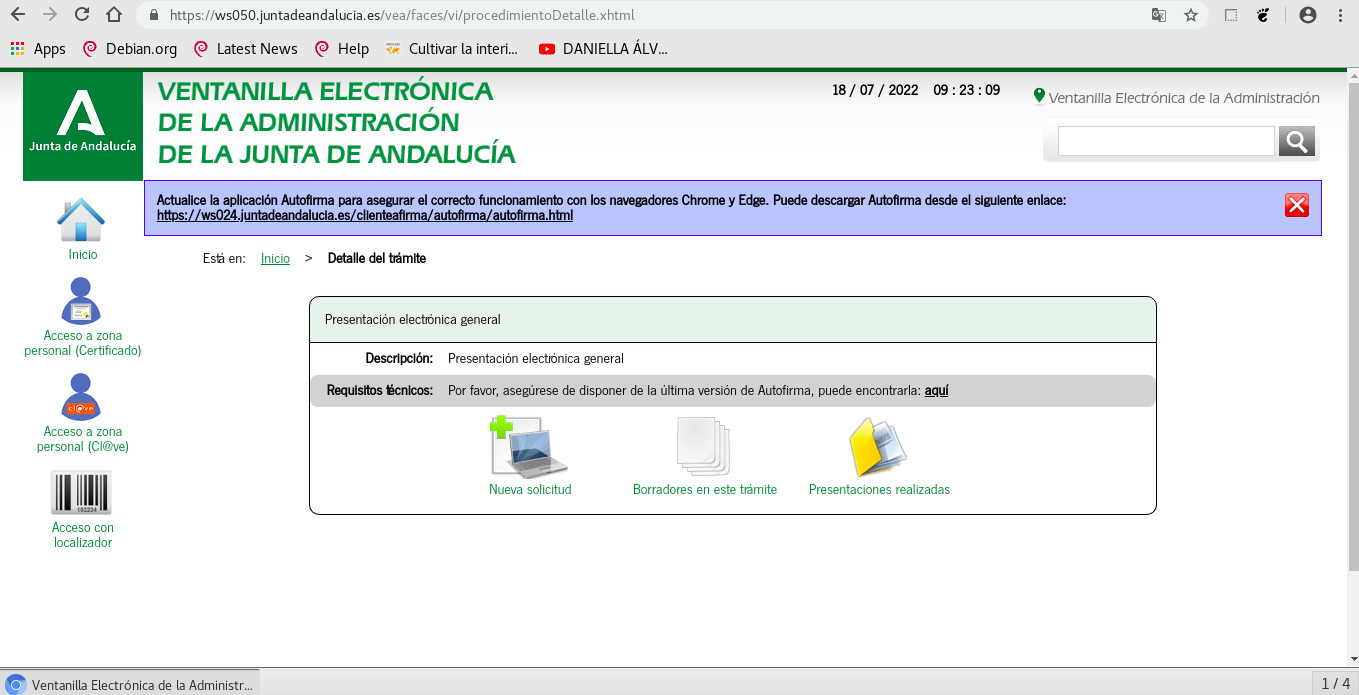Open Help bookmark

(341, 48)
